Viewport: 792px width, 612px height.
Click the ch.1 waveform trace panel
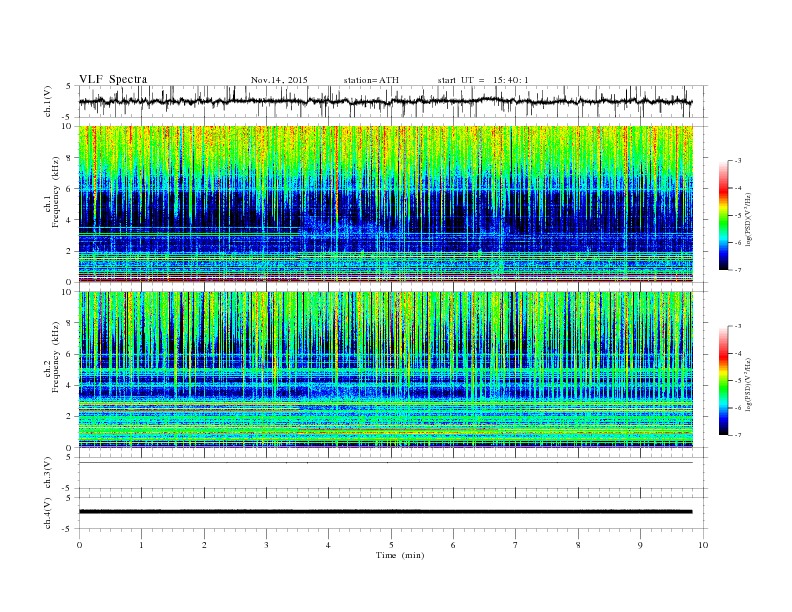click(393, 101)
